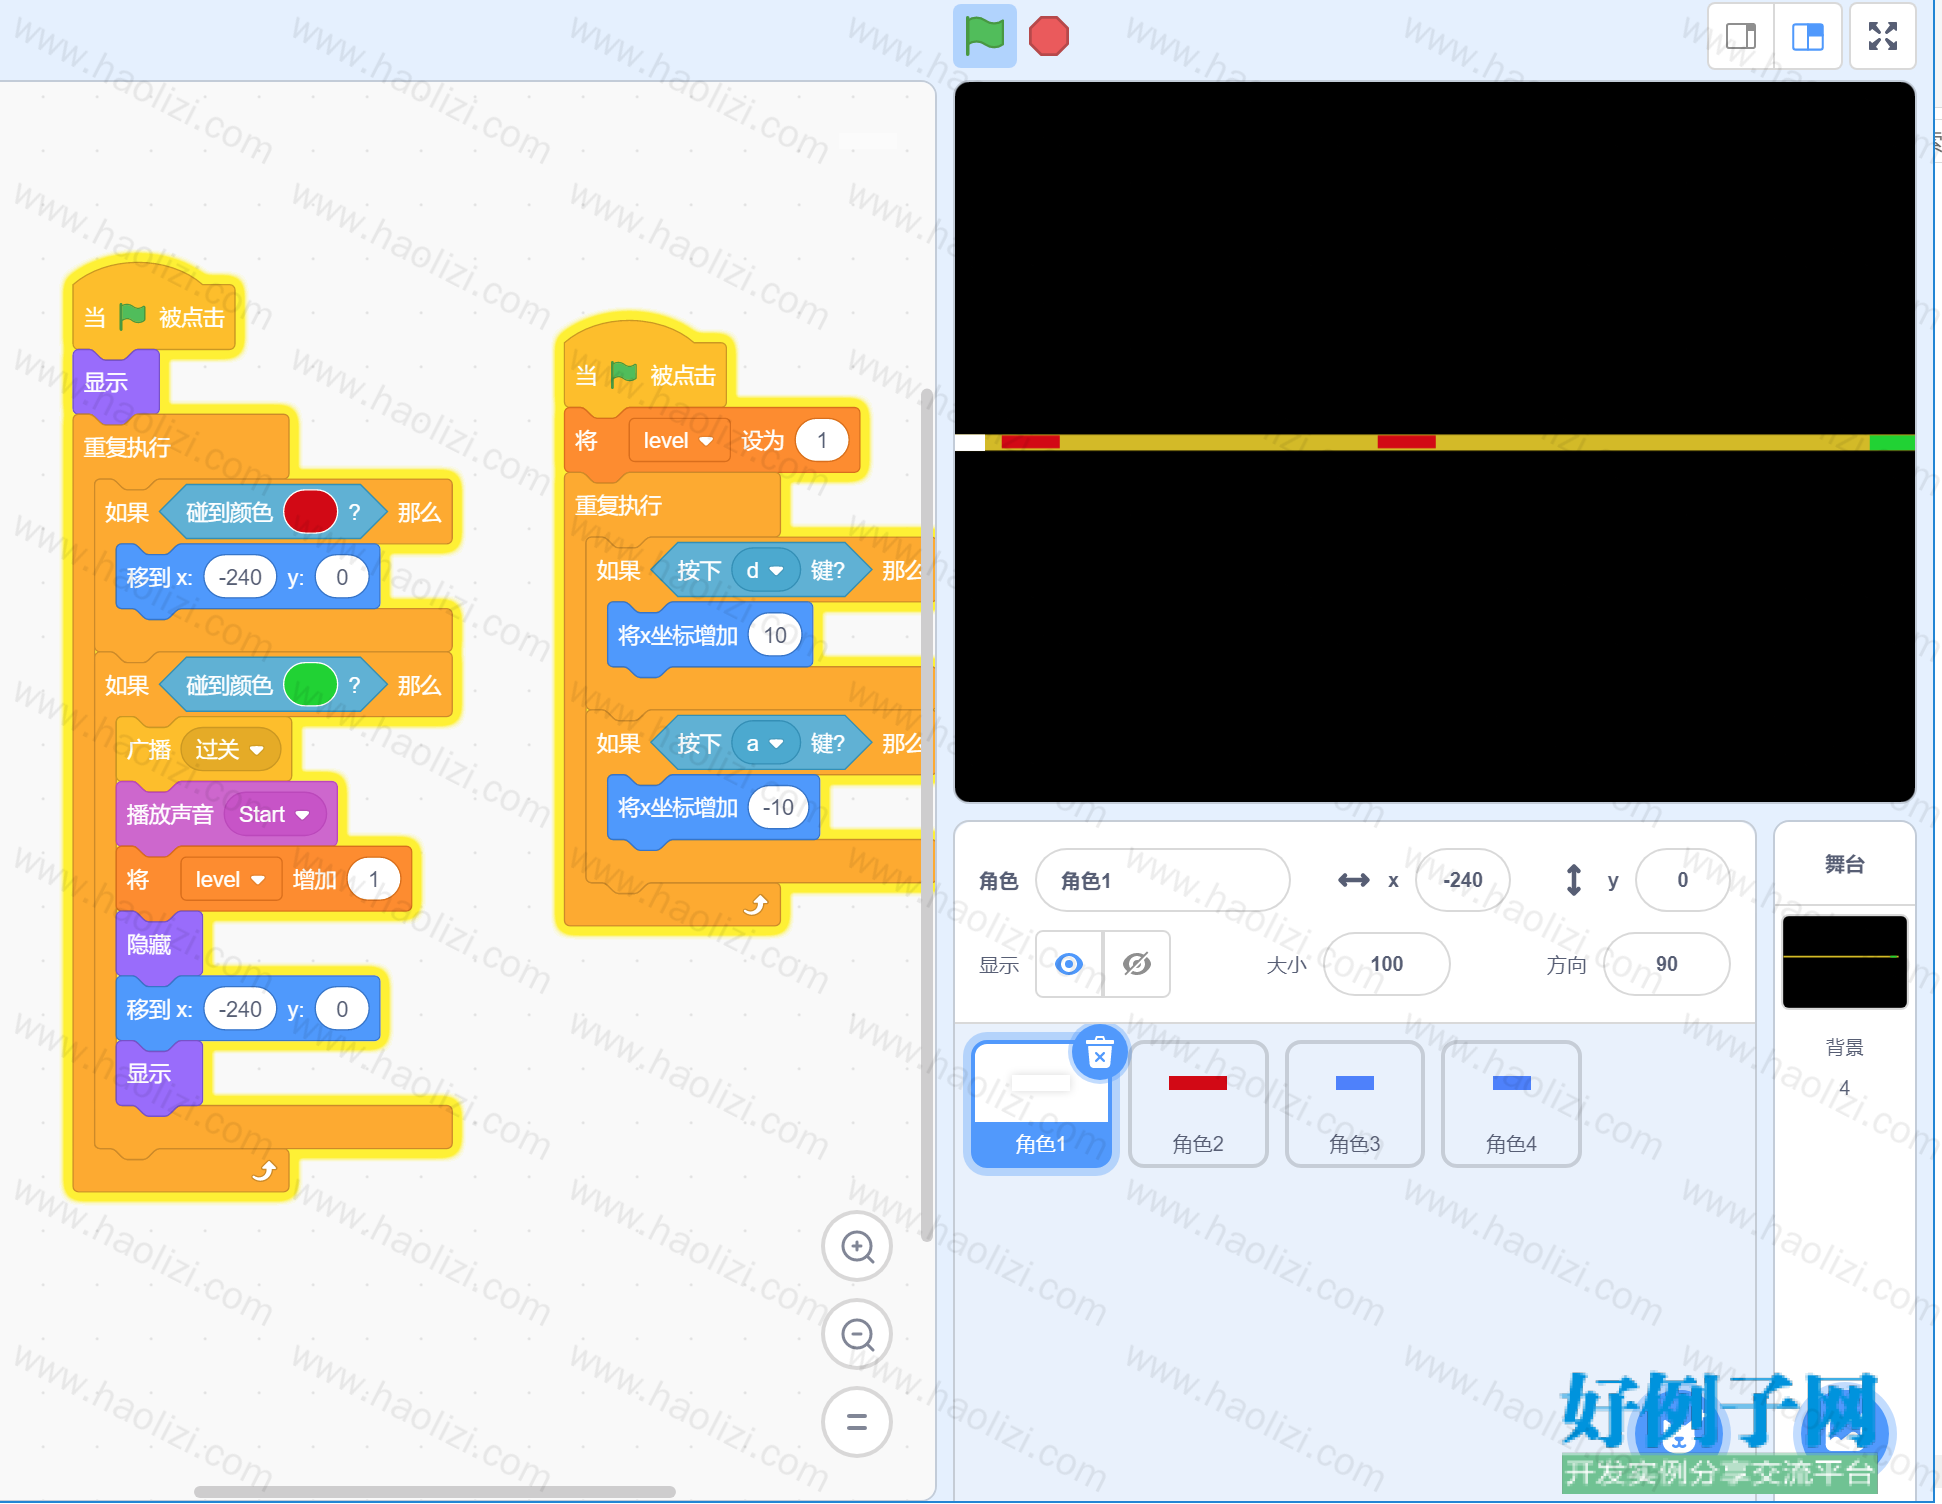Zoom out the code workspace

pos(857,1334)
